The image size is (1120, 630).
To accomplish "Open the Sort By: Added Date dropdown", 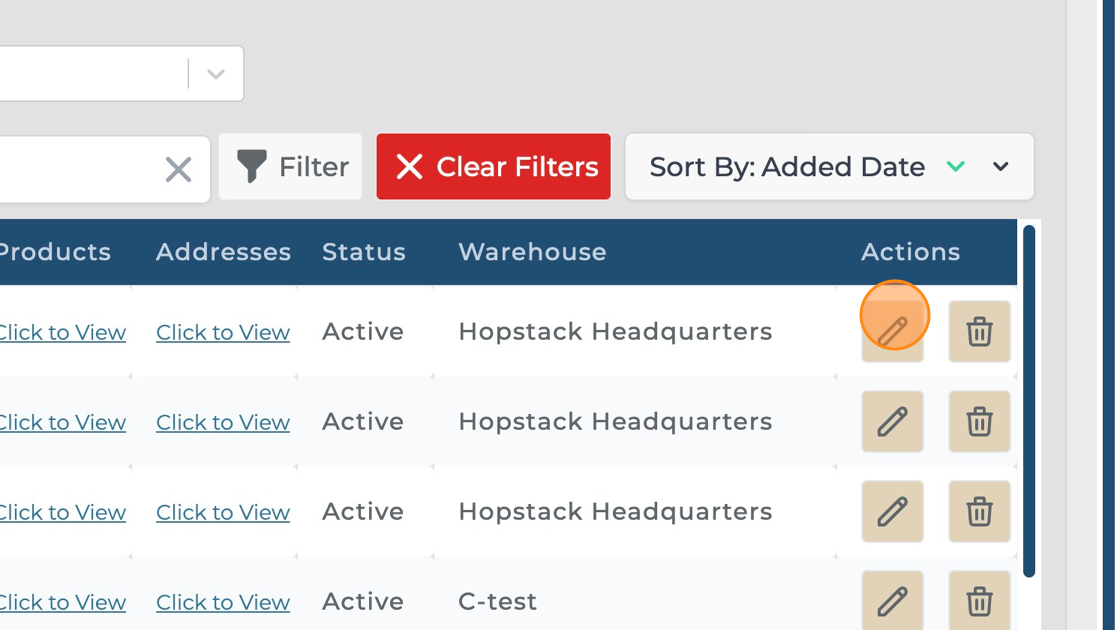I will click(x=1001, y=167).
